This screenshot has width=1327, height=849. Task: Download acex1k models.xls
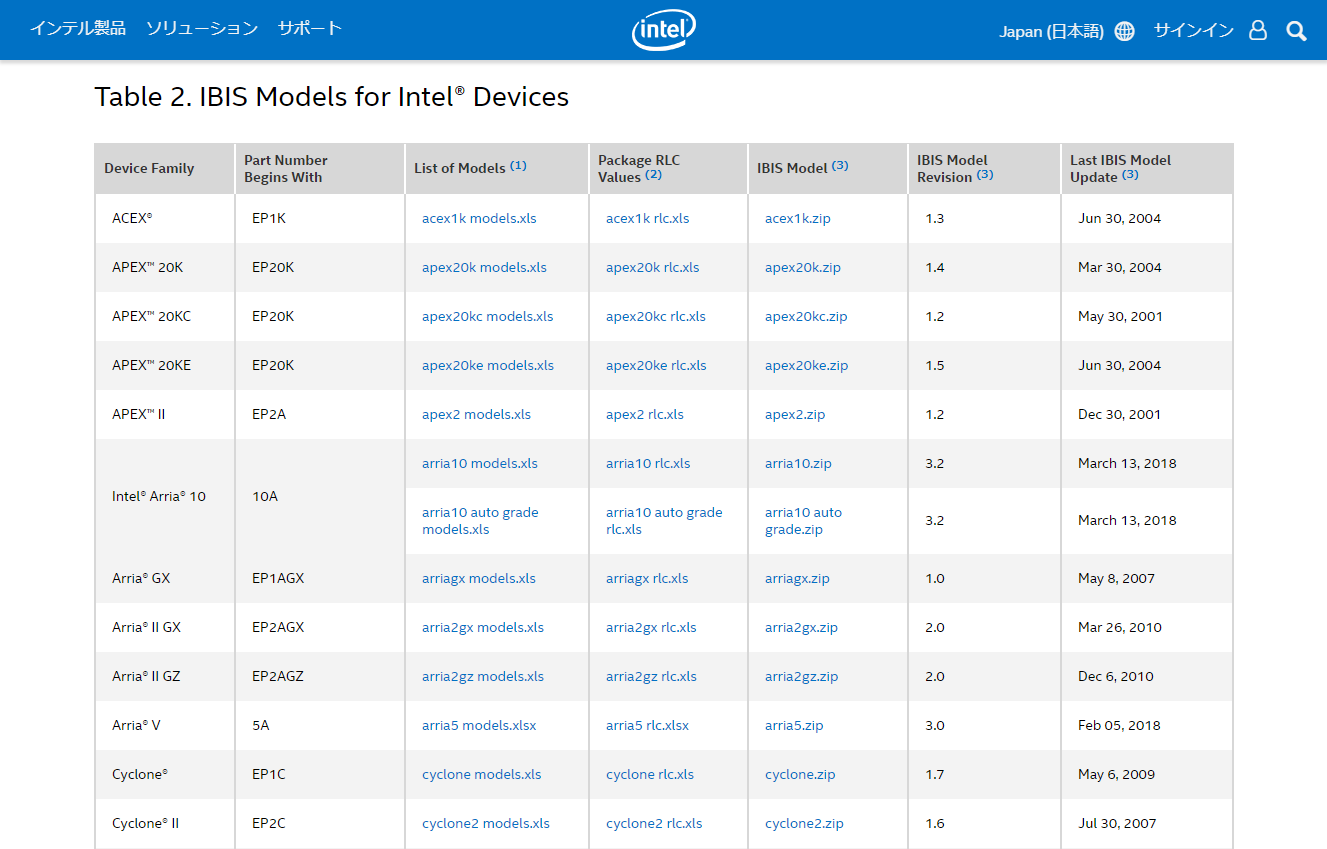point(479,218)
